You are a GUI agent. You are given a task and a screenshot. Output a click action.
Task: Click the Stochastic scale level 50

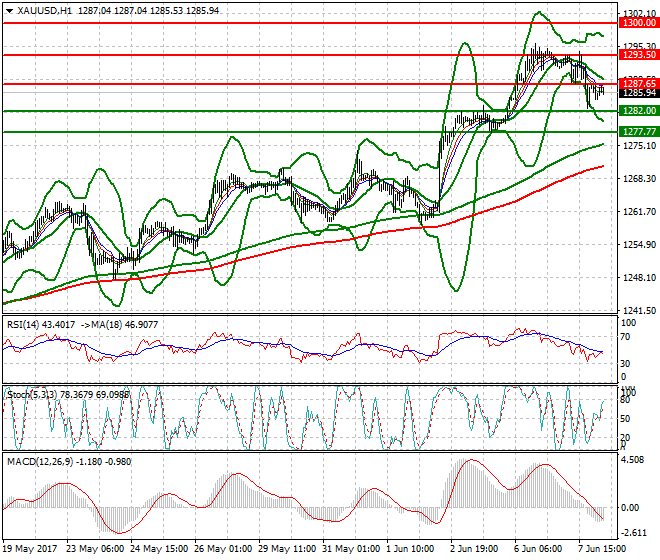(625, 419)
